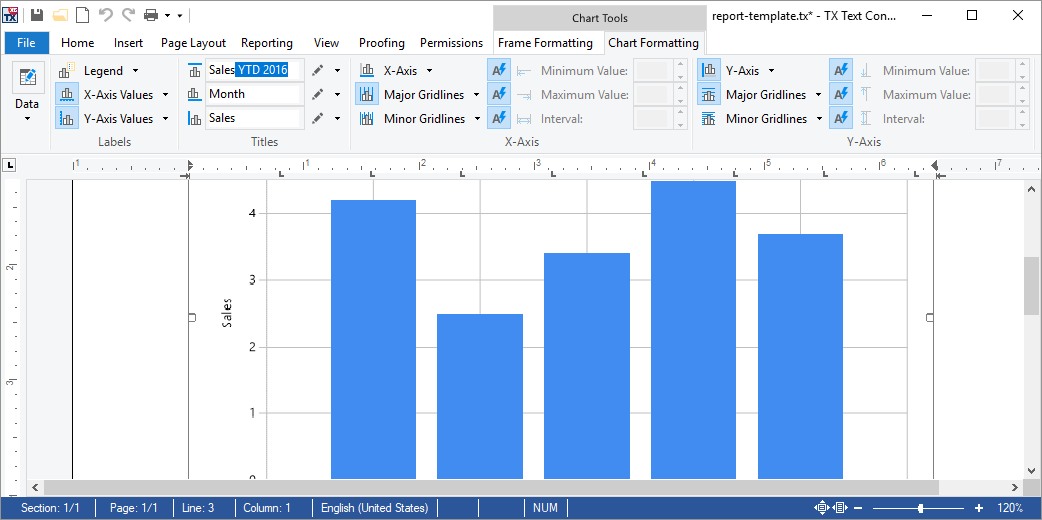This screenshot has height=520, width=1042.
Task: Expand Y-Axis Values dropdown arrow
Action: point(165,118)
